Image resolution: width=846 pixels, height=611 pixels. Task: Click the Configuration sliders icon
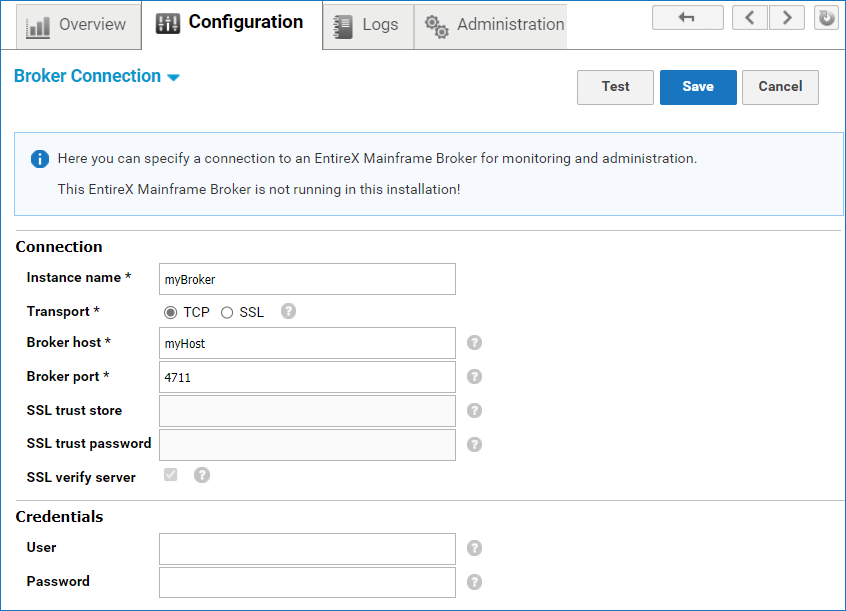pos(168,23)
